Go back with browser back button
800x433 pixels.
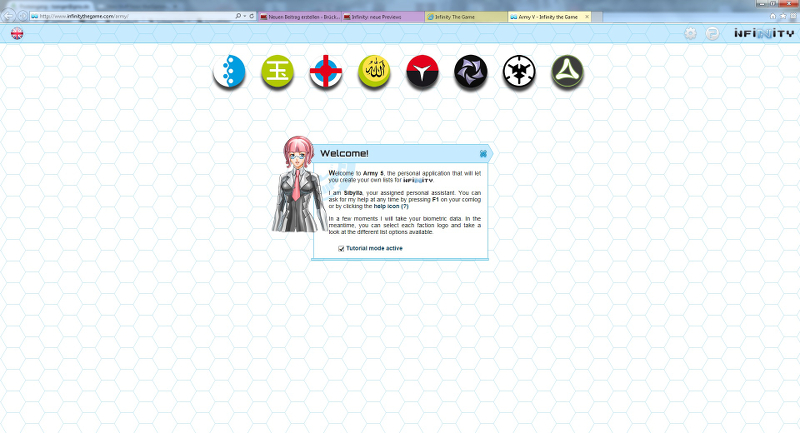point(9,16)
